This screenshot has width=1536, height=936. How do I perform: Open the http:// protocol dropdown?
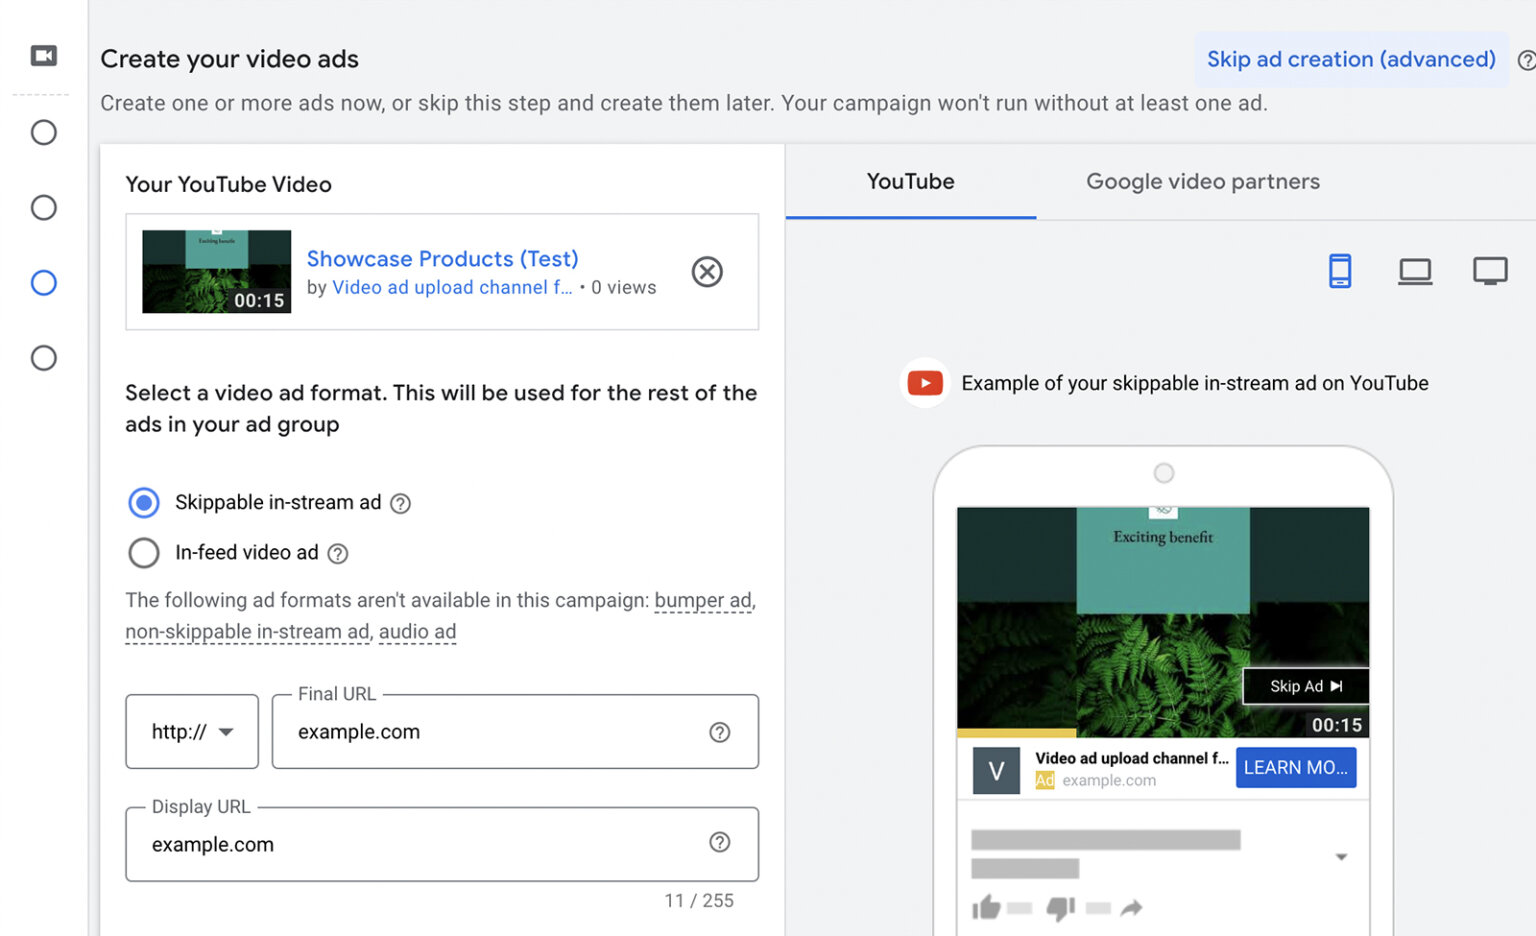(191, 731)
